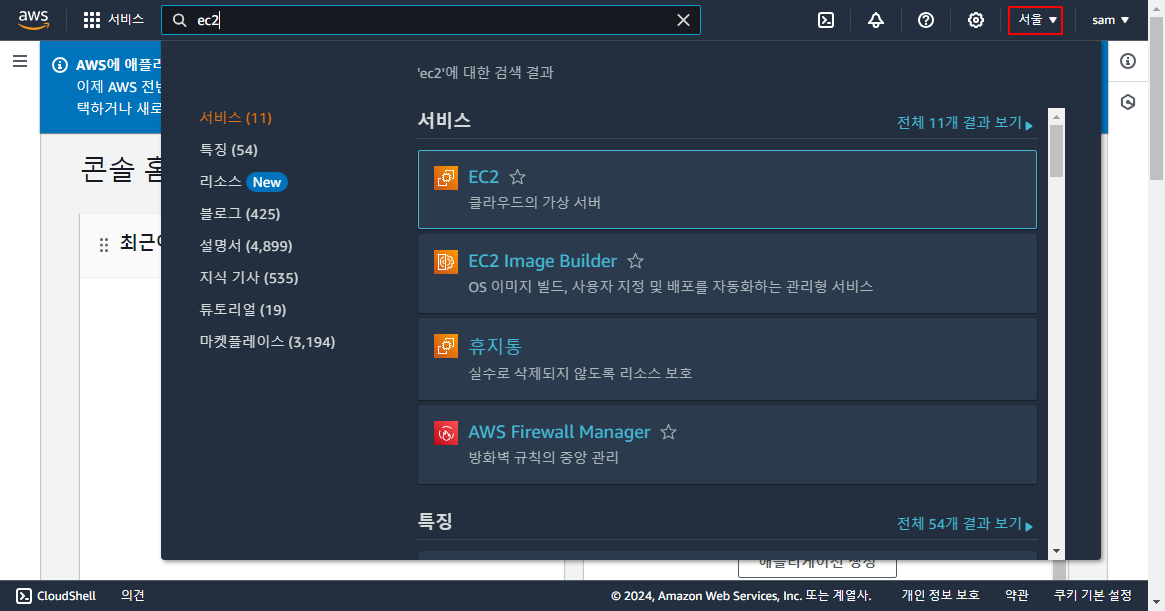Click the '클라우드의 가상 서버' description text

pyautogui.click(x=534, y=202)
